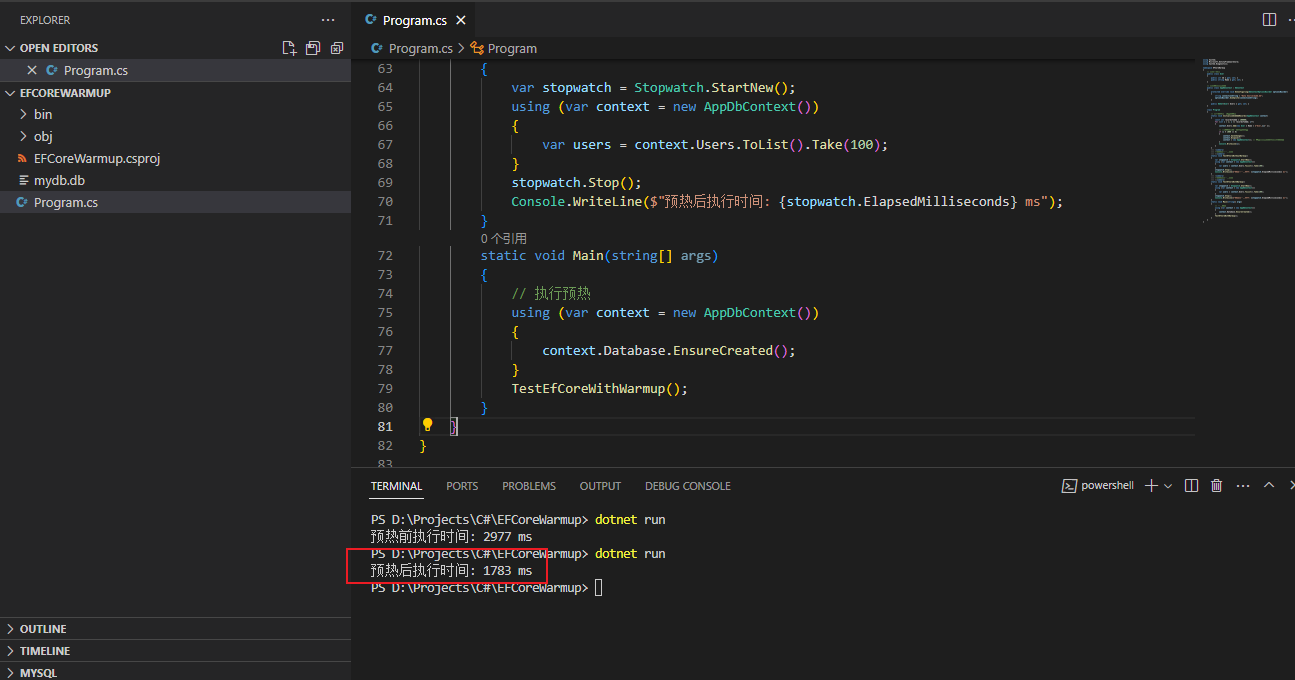This screenshot has width=1295, height=680.
Task: Open the PROBLEMS tab
Action: coord(529,486)
